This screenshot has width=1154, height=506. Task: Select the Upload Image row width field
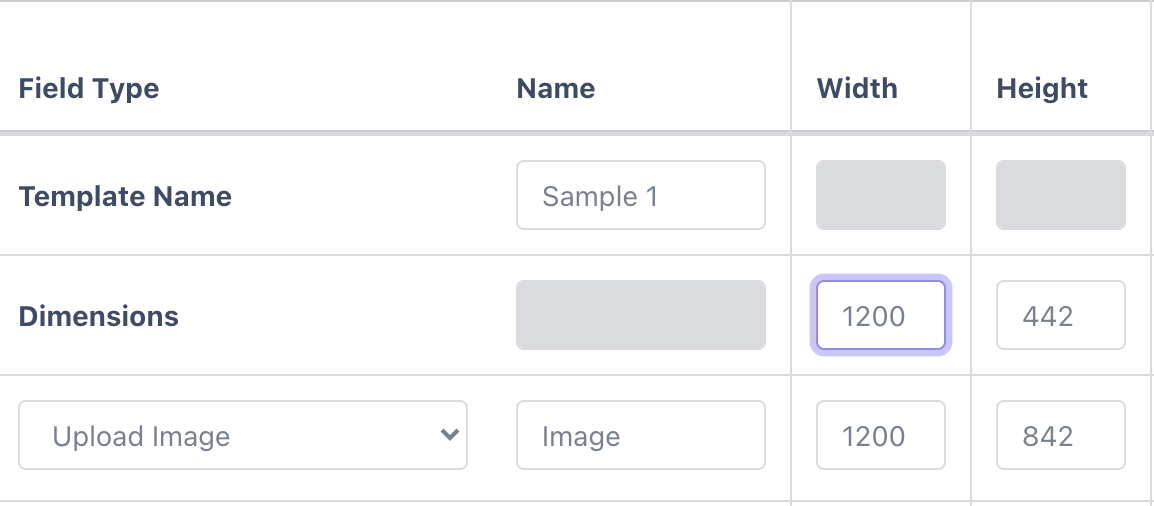click(x=880, y=435)
